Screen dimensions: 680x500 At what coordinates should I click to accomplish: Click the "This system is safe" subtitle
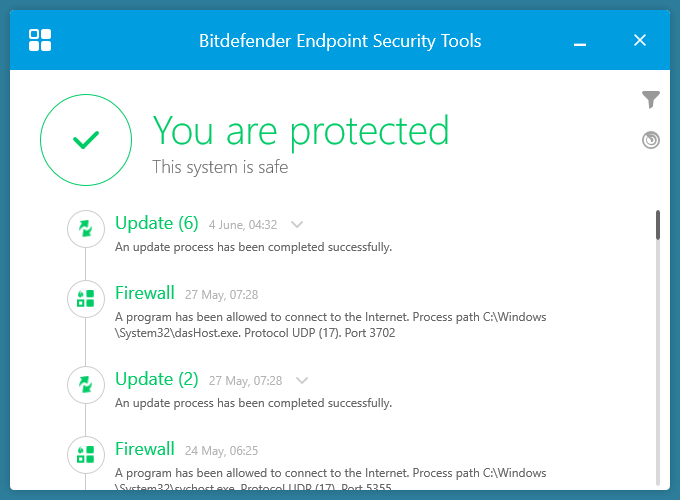pyautogui.click(x=220, y=168)
